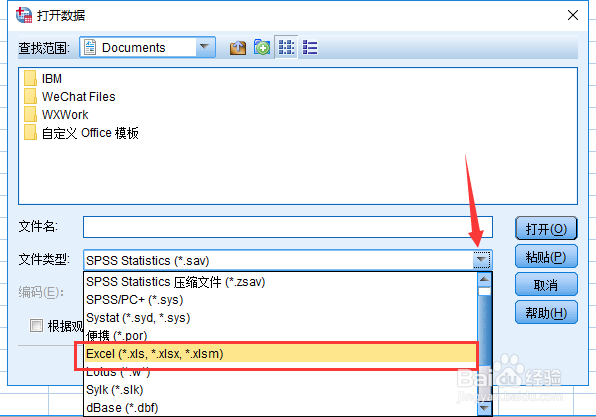The height and width of the screenshot is (417, 596).
Task: Click file type list scroll-down arrow
Action: (484, 408)
